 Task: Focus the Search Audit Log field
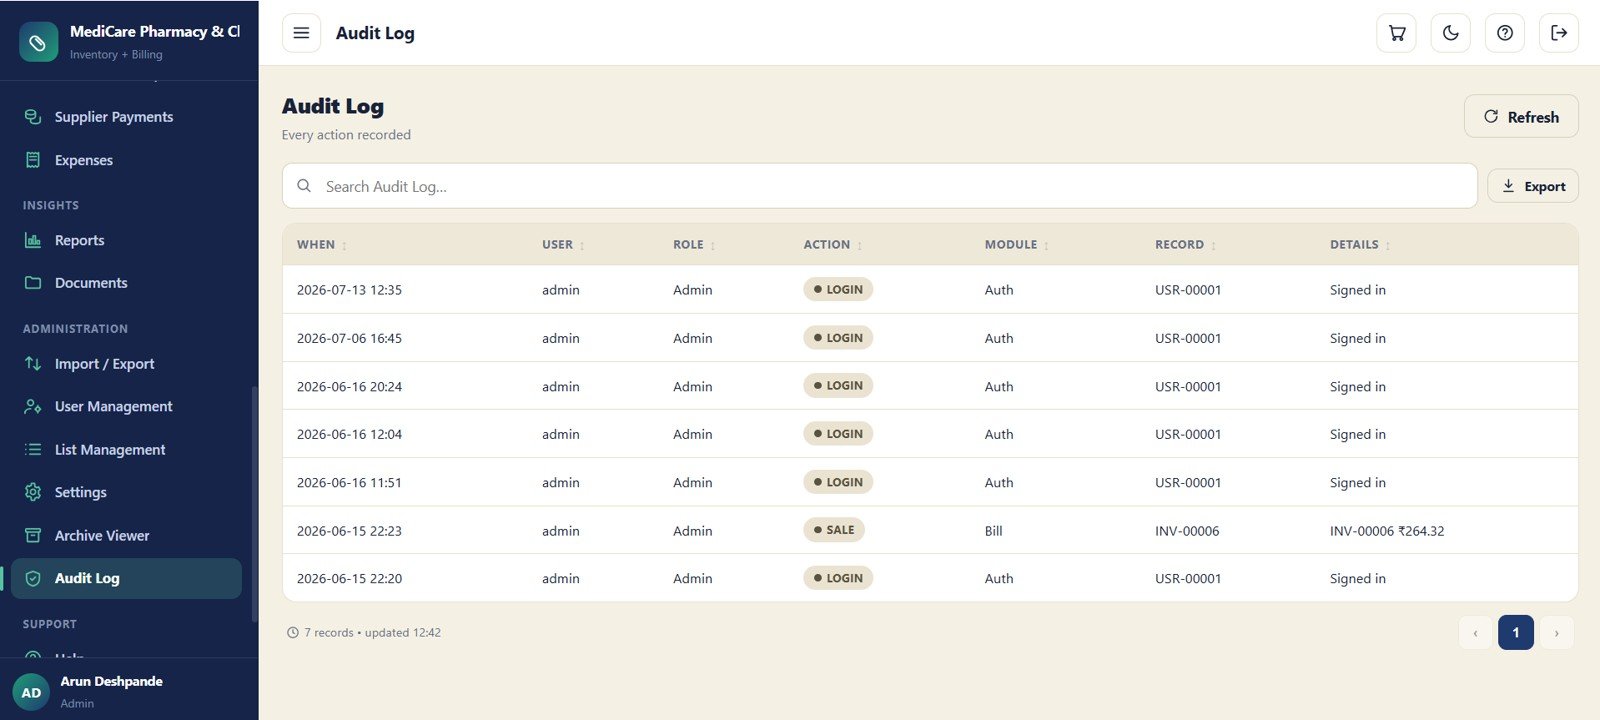click(x=880, y=186)
